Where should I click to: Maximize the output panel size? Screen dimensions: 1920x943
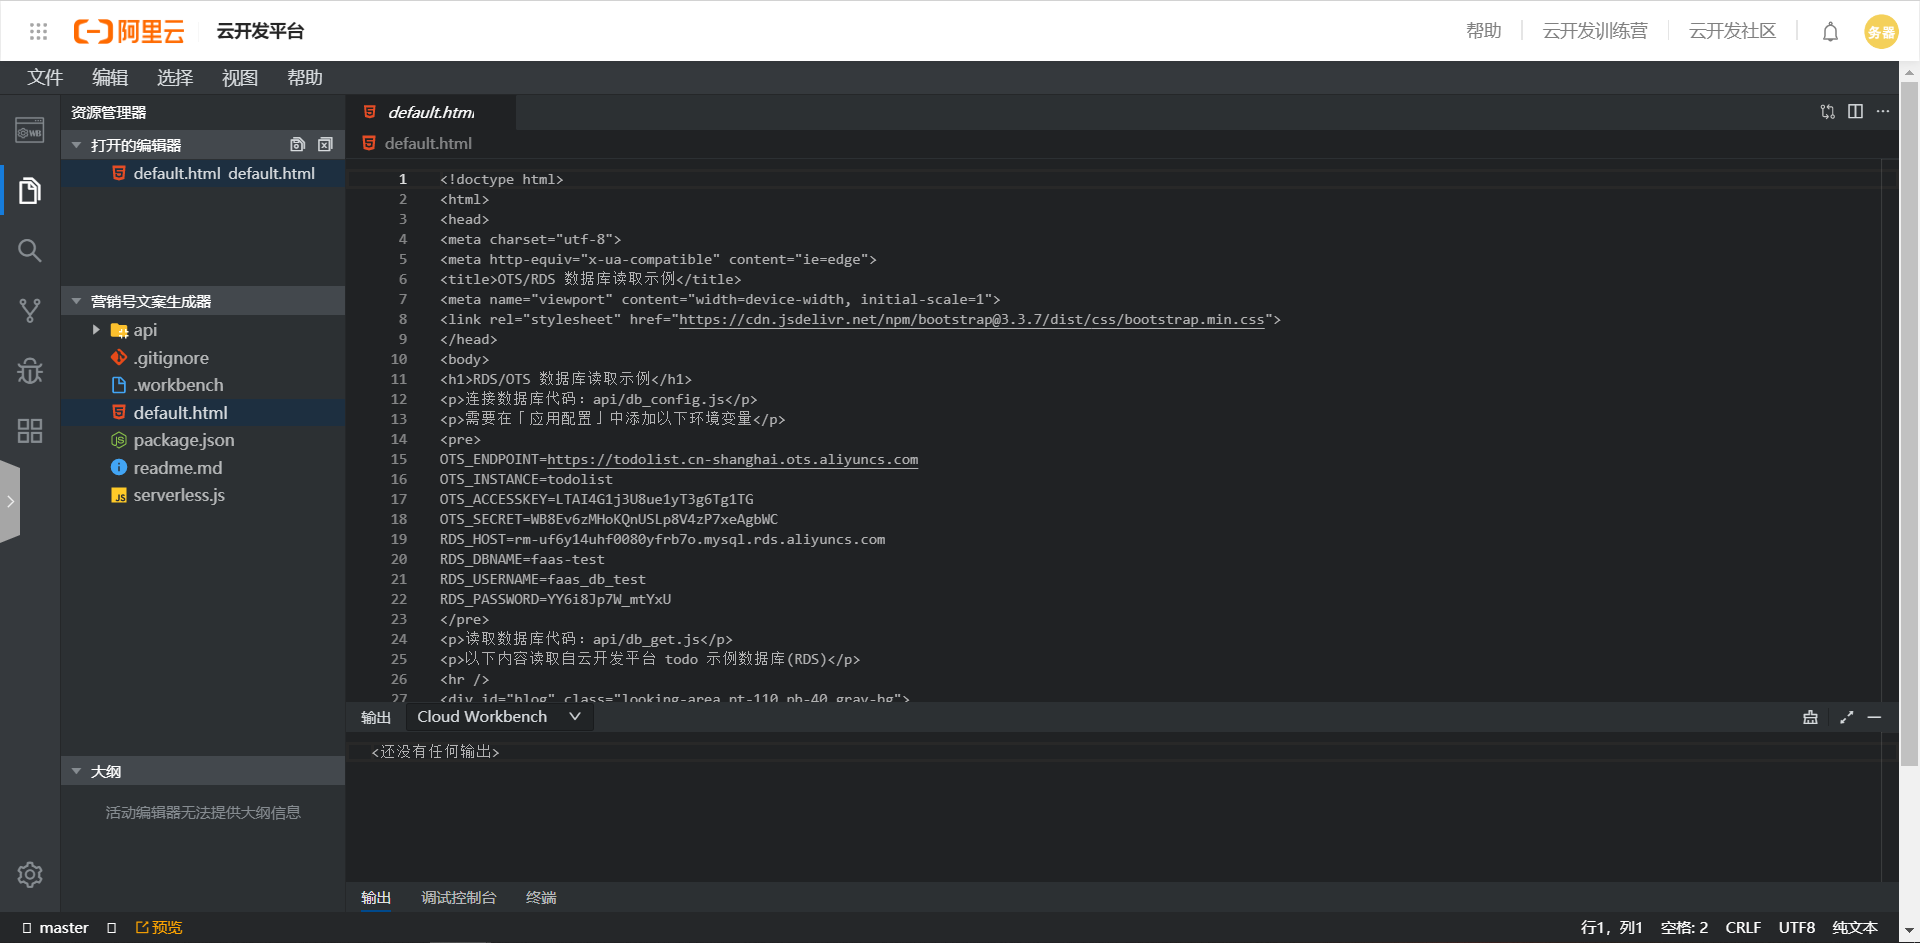[x=1846, y=717]
